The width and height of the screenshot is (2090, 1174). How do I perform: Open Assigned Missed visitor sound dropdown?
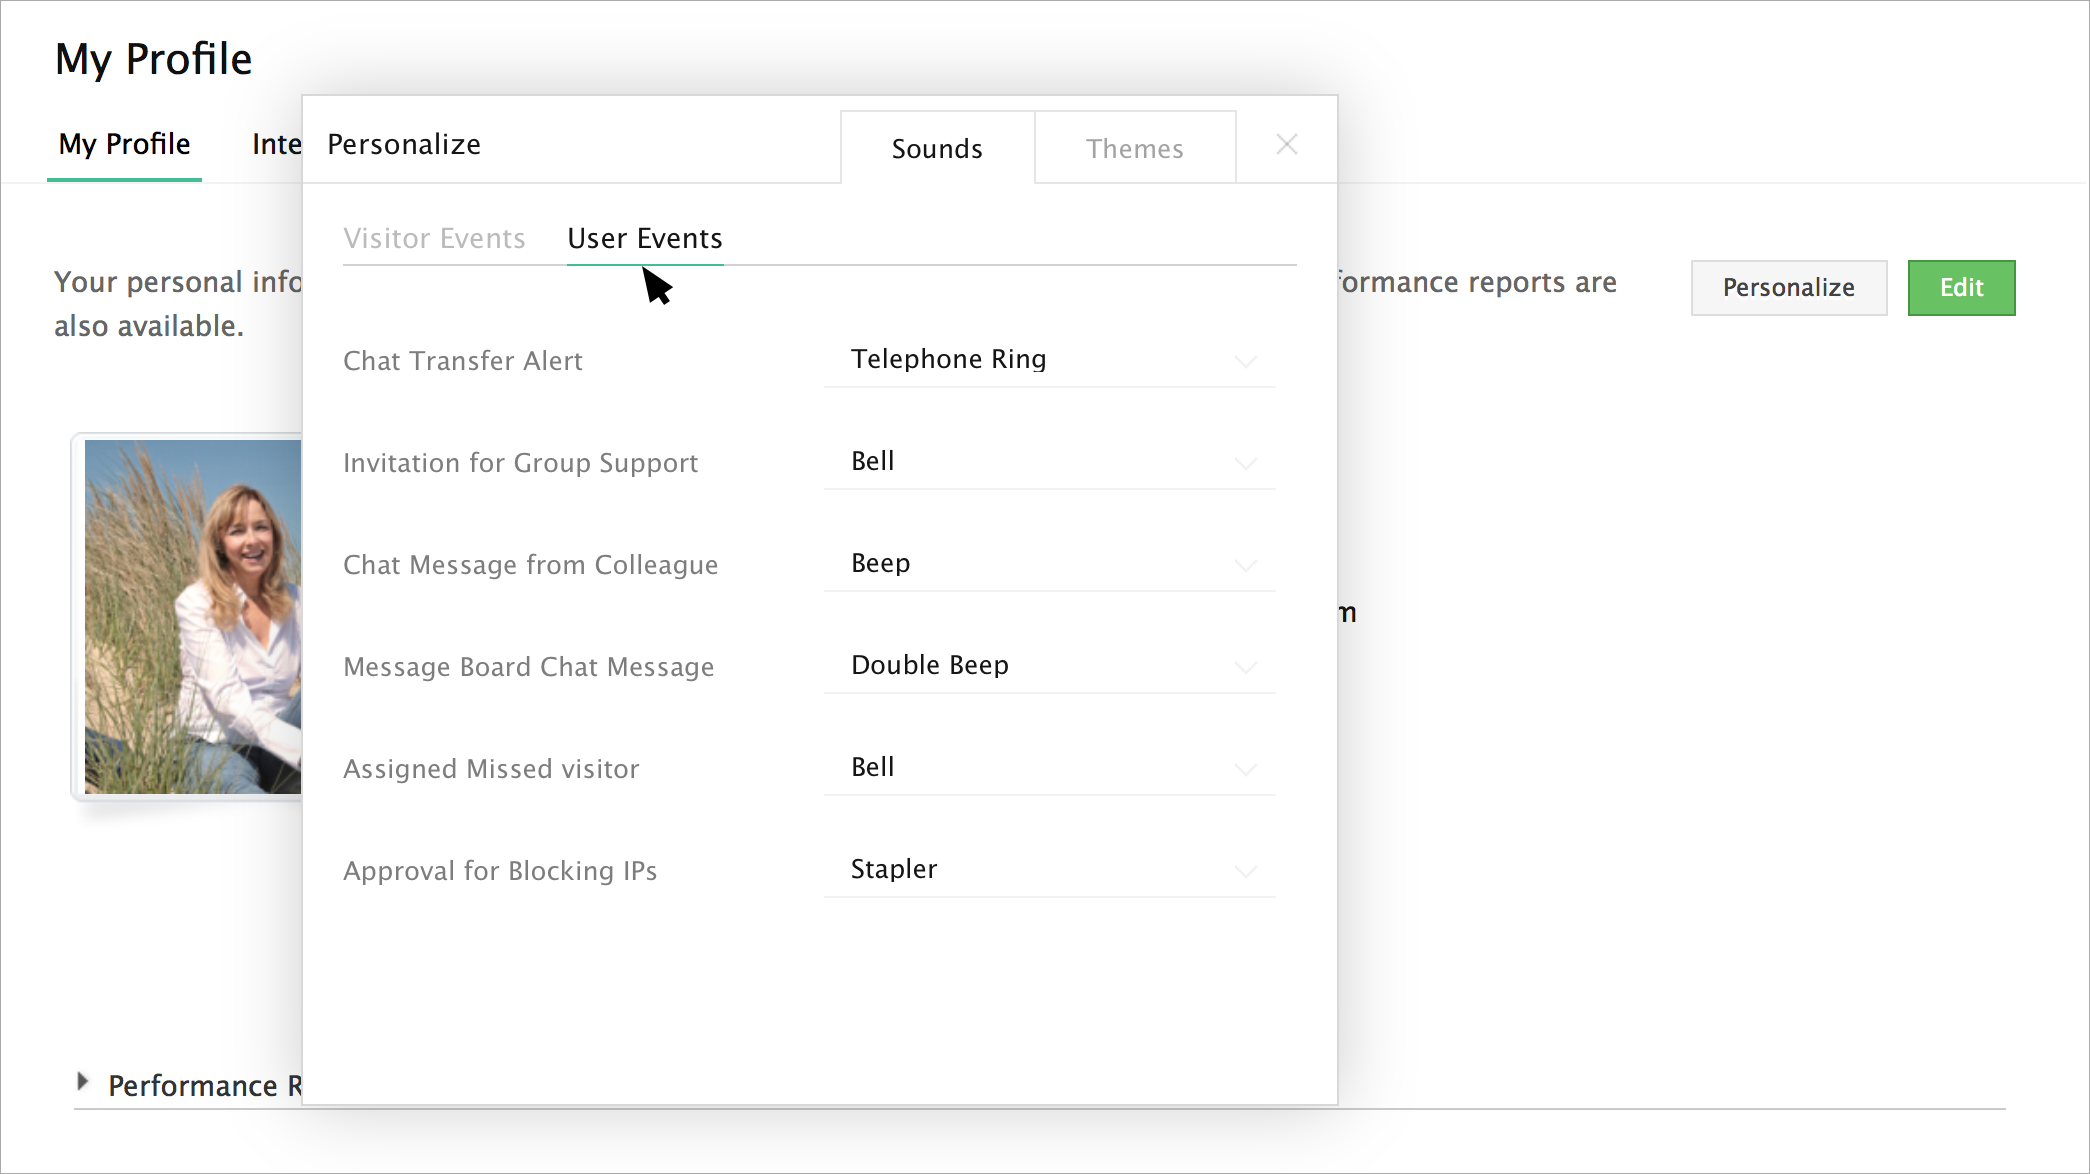1048,768
